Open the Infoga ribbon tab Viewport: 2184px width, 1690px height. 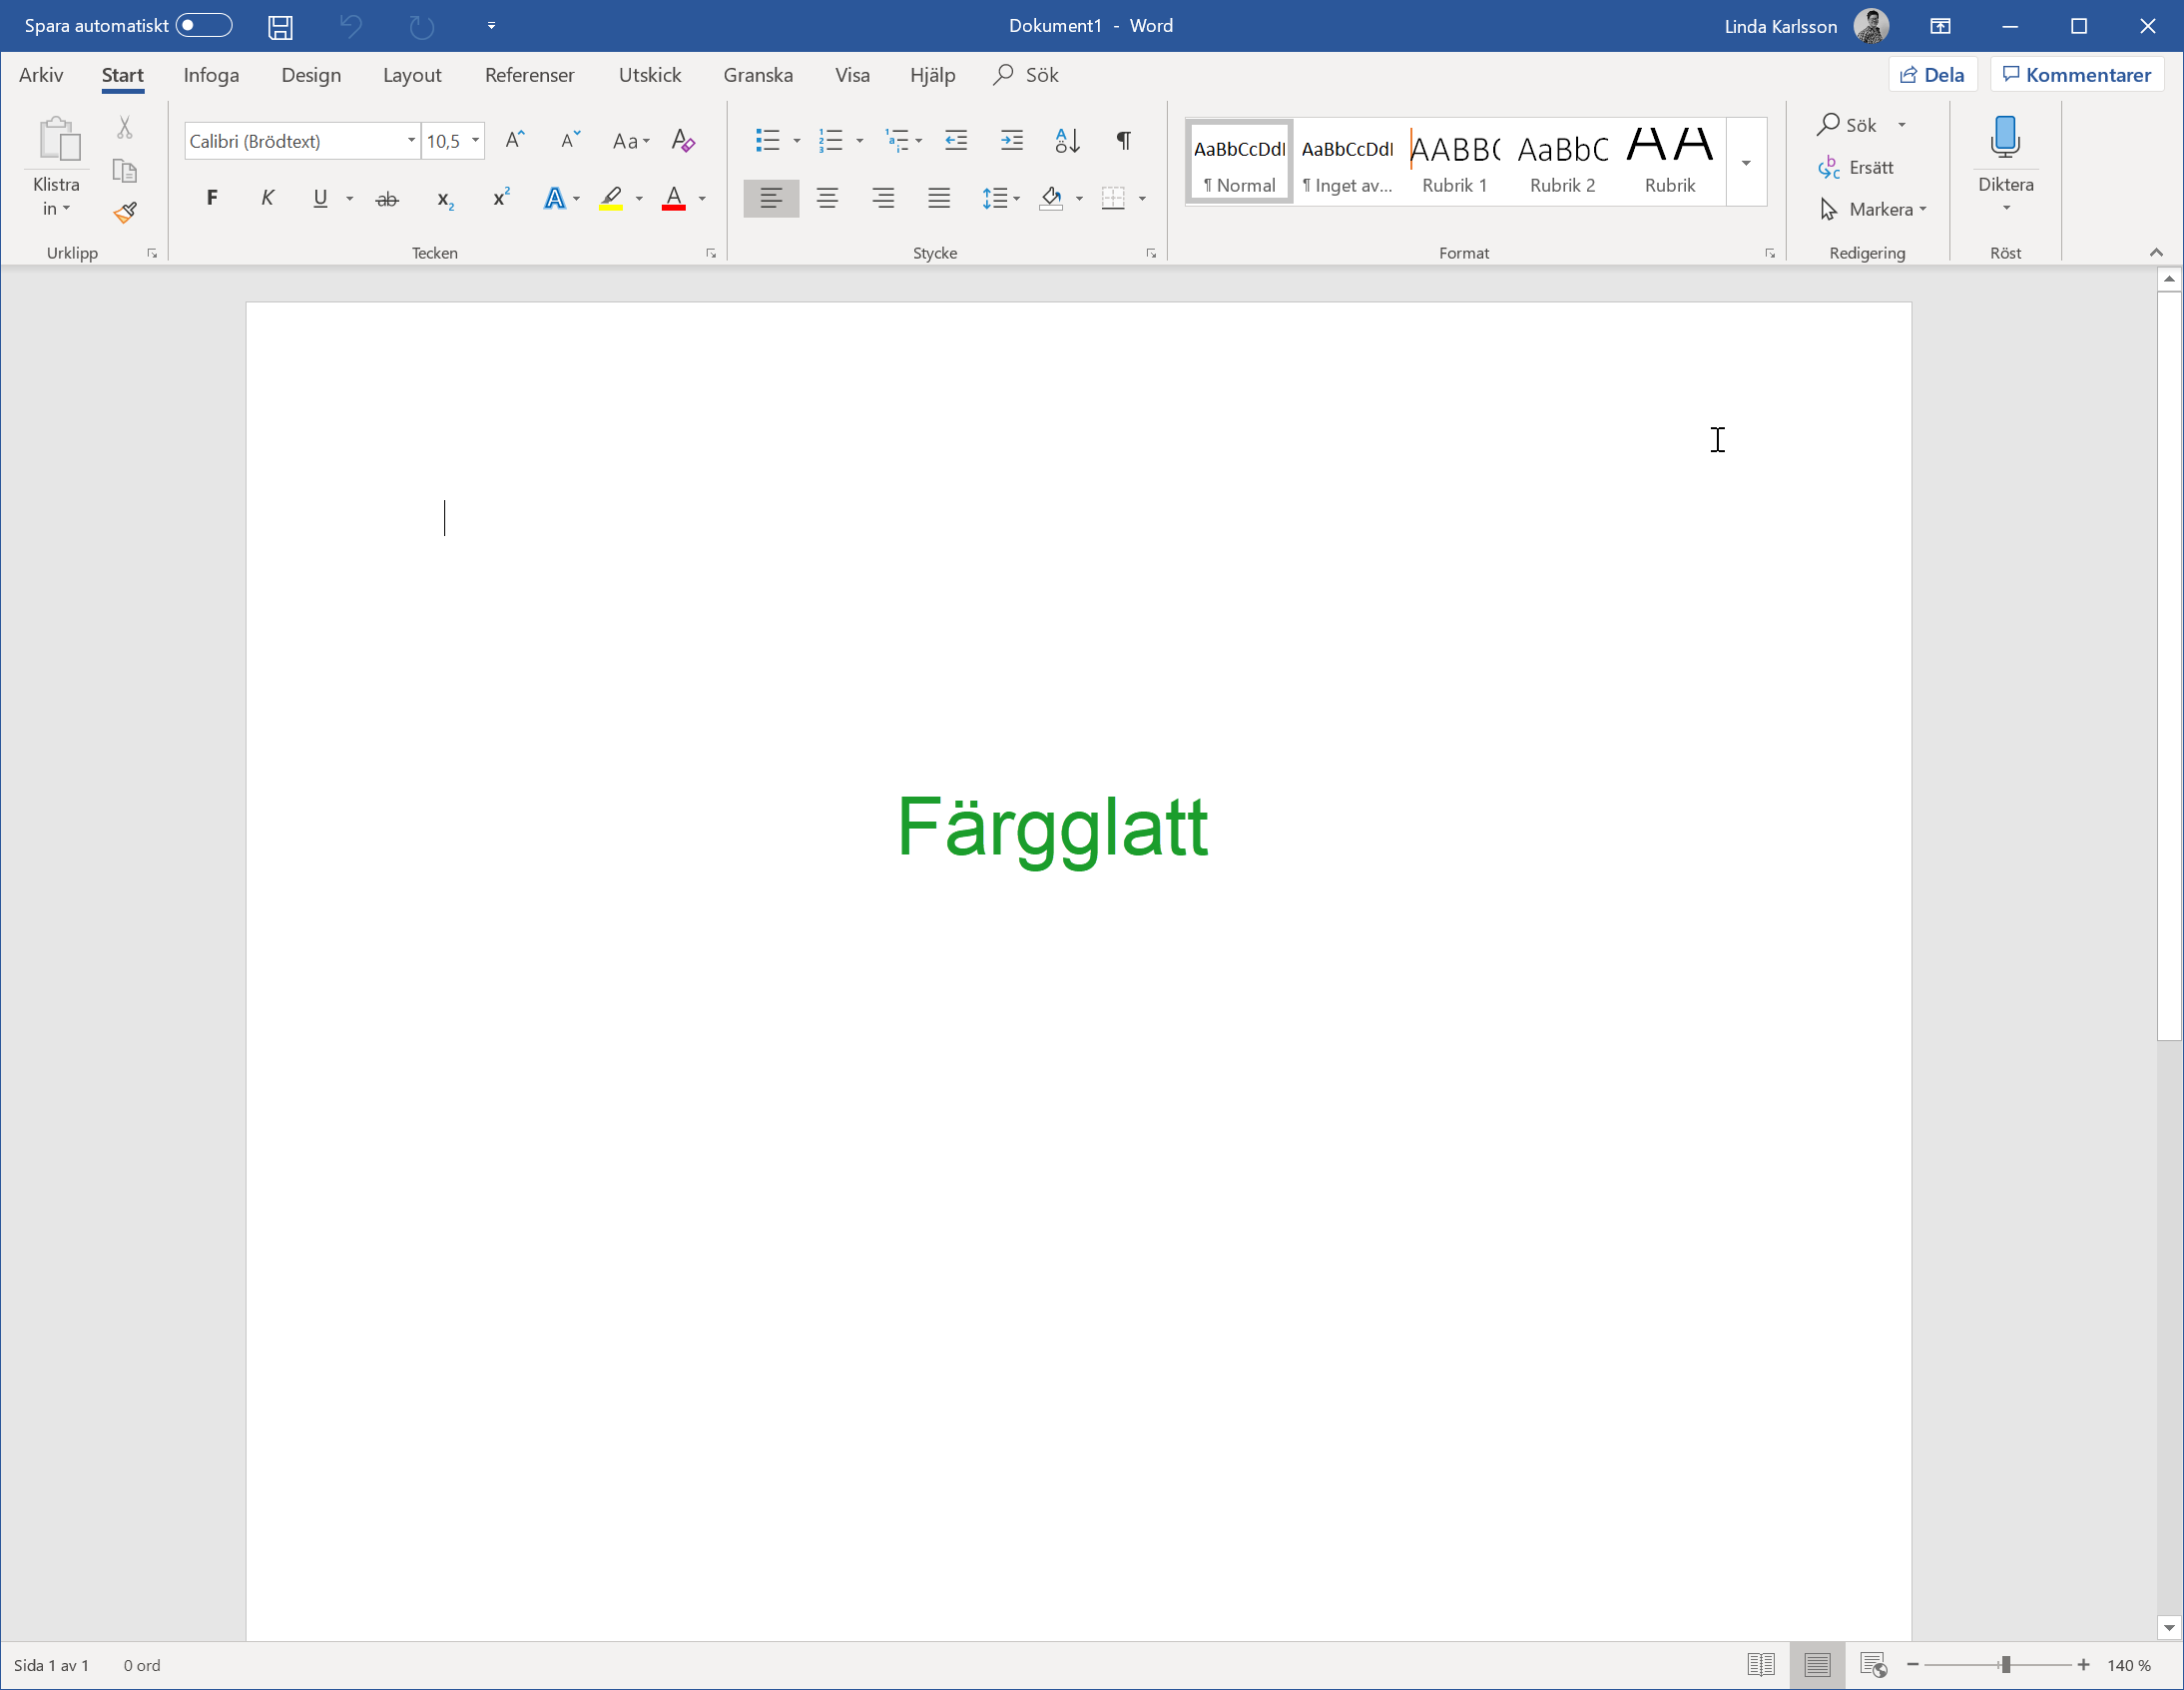(211, 75)
